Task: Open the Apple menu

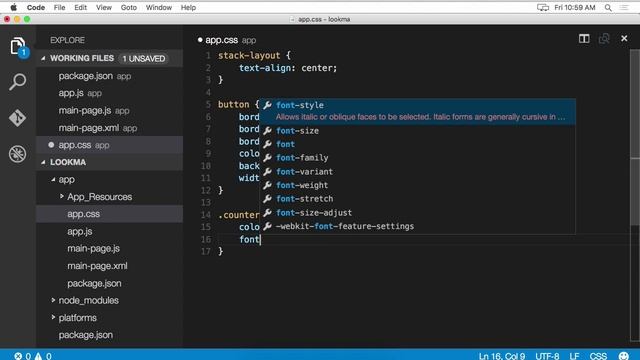Action: pyautogui.click(x=13, y=7)
